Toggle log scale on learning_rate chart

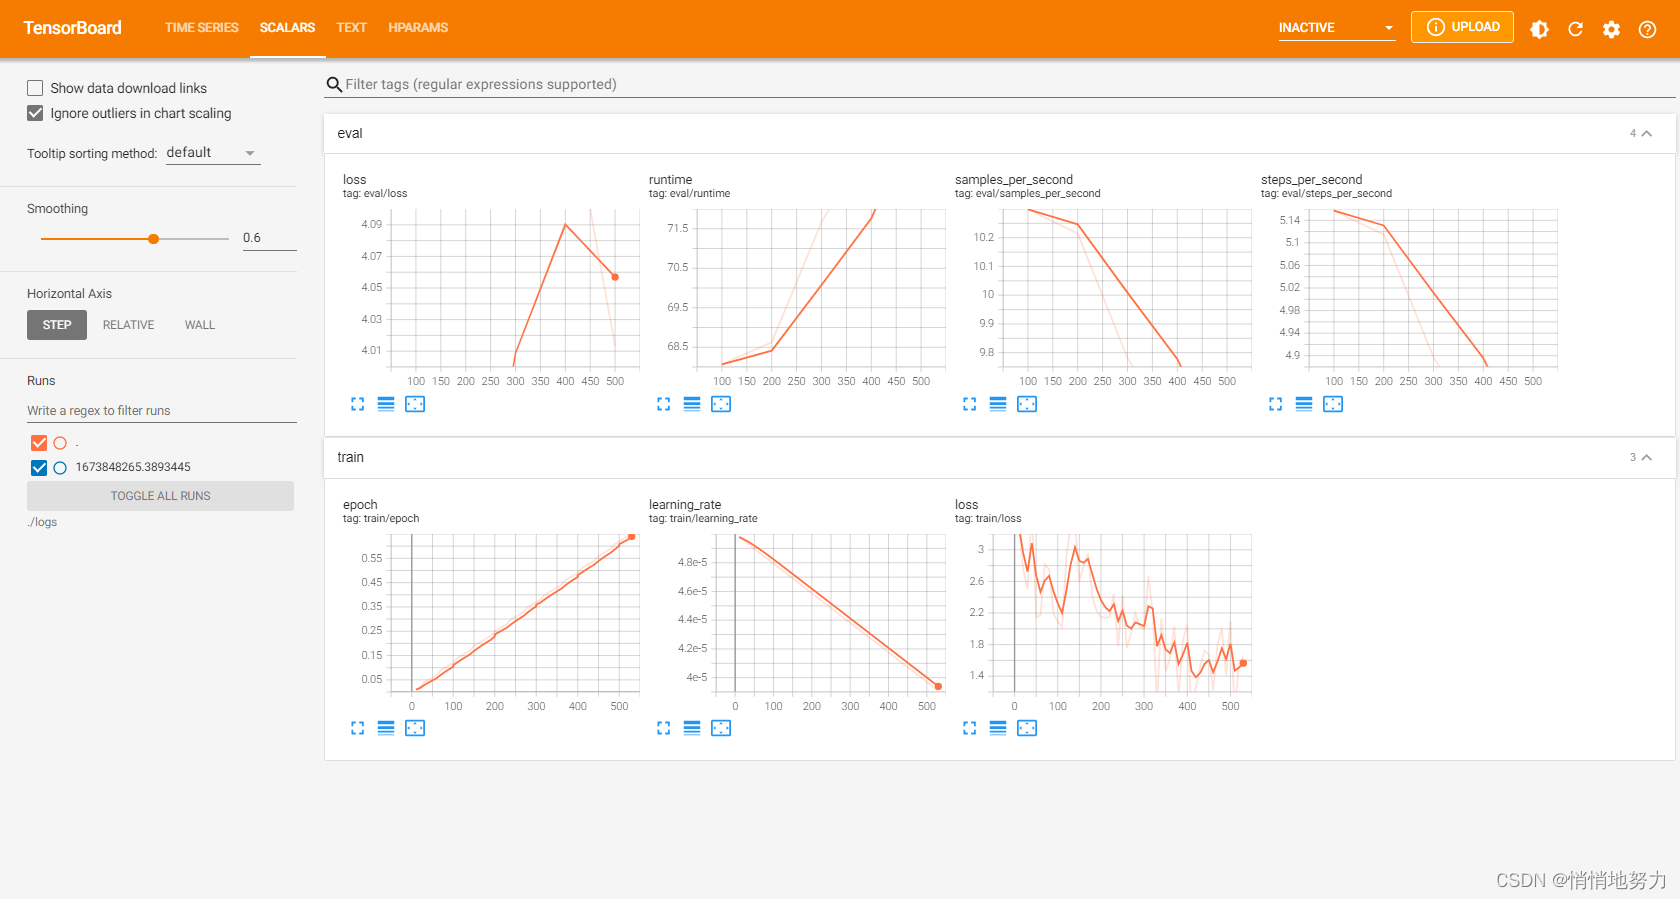(692, 728)
